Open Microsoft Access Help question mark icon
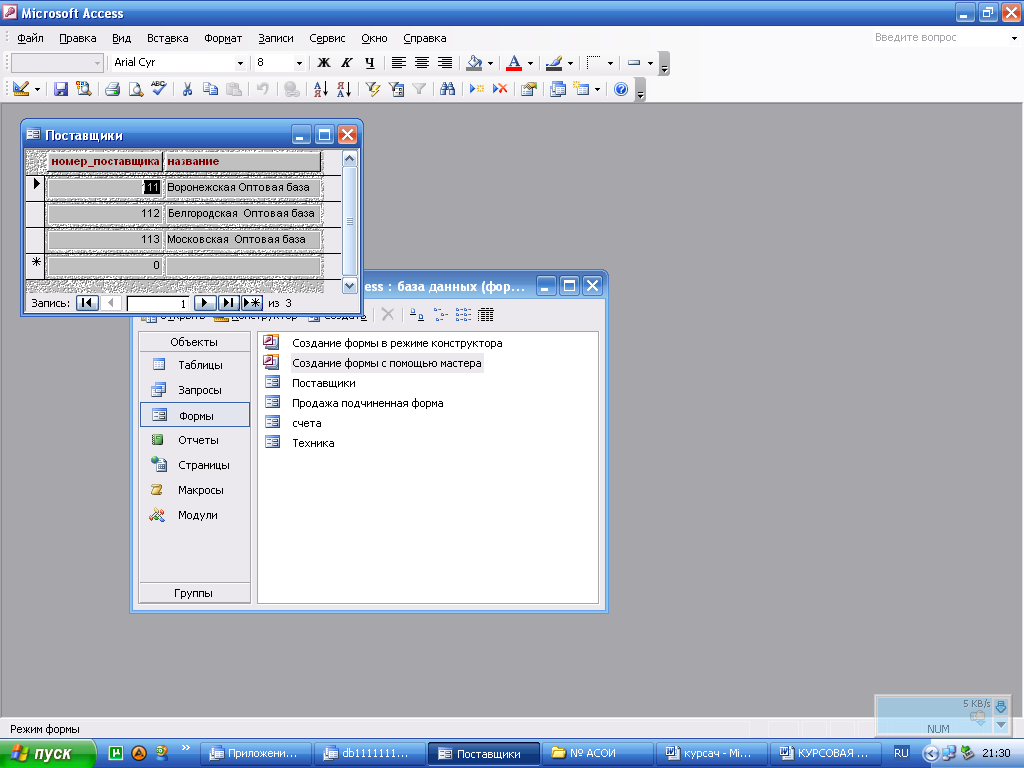The height and width of the screenshot is (768, 1024). pyautogui.click(x=621, y=89)
